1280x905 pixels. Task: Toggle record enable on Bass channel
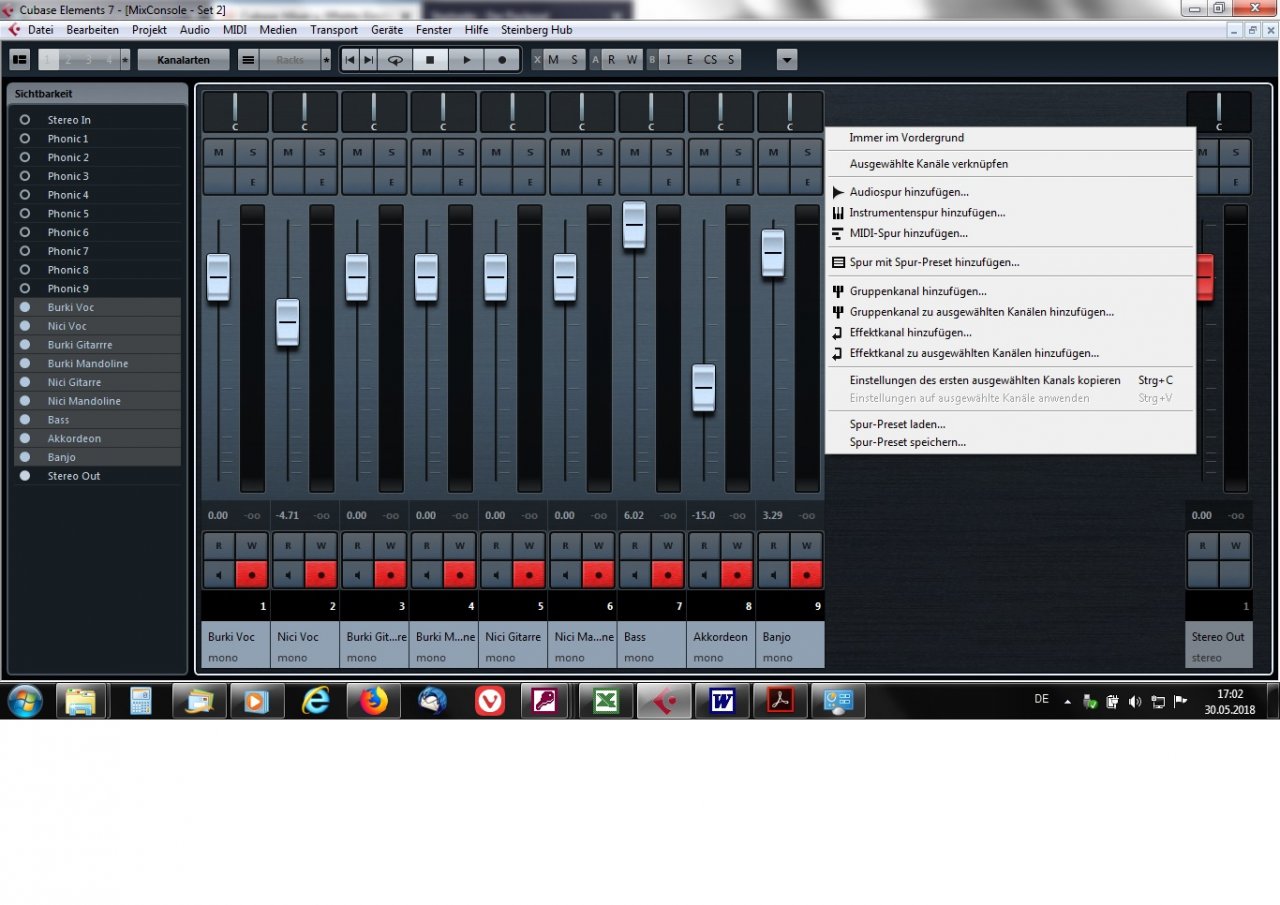[x=668, y=574]
